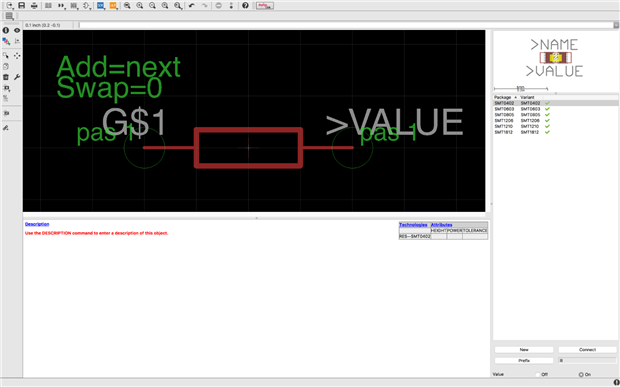Image resolution: width=620 pixels, height=387 pixels.
Task: Click the Print icon
Action: pos(34,6)
